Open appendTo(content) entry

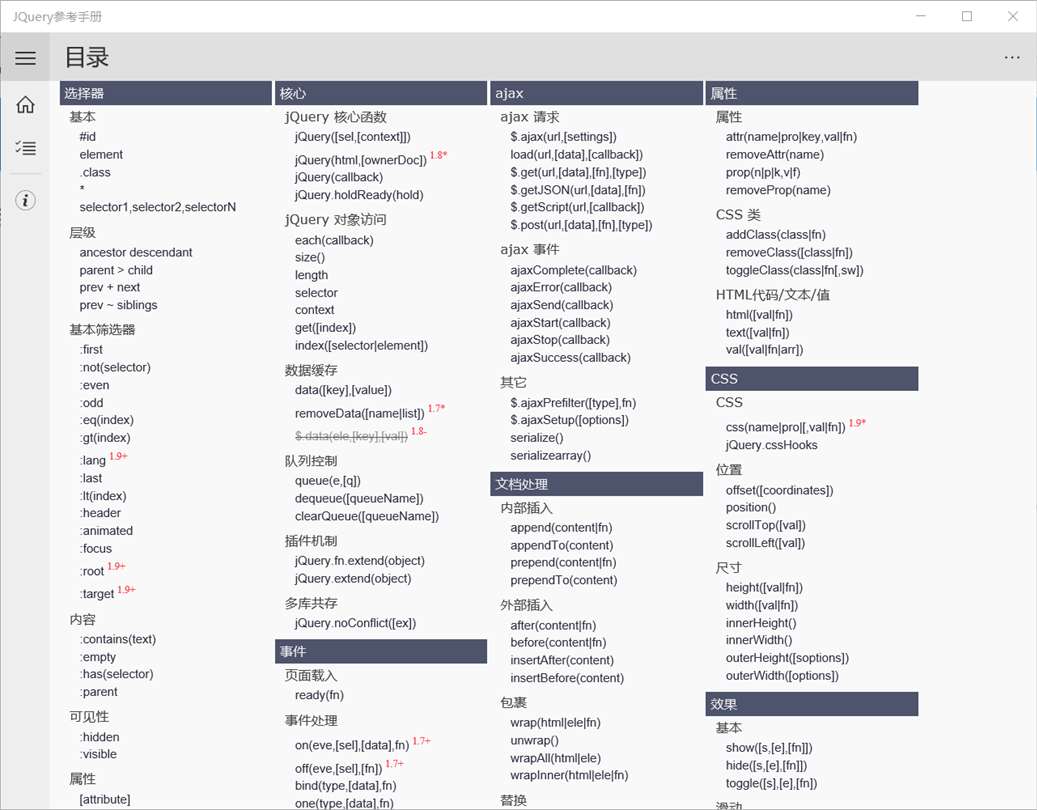[562, 545]
